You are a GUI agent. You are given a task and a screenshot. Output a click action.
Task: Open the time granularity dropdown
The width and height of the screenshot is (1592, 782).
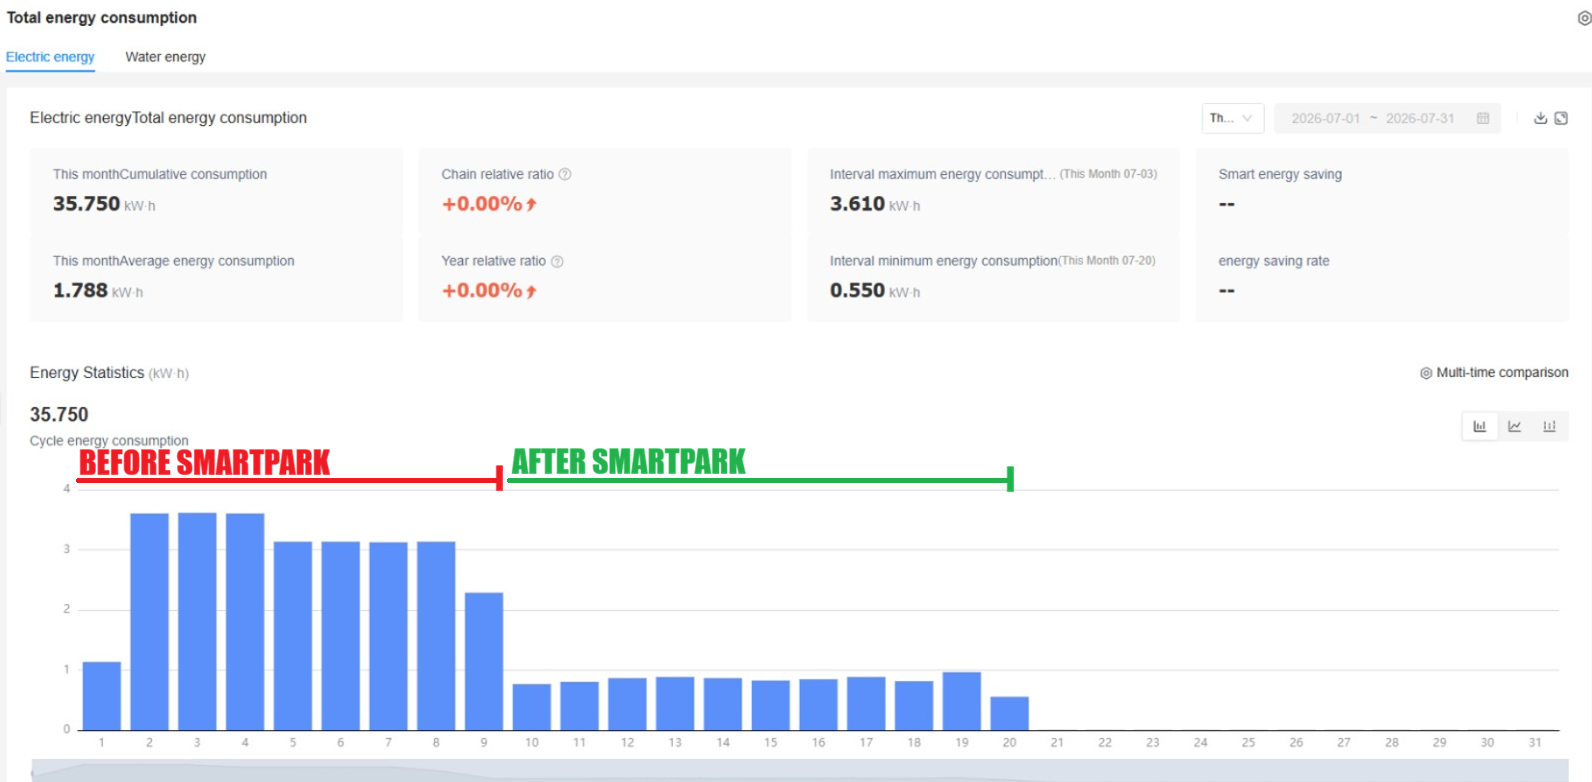coord(1233,118)
